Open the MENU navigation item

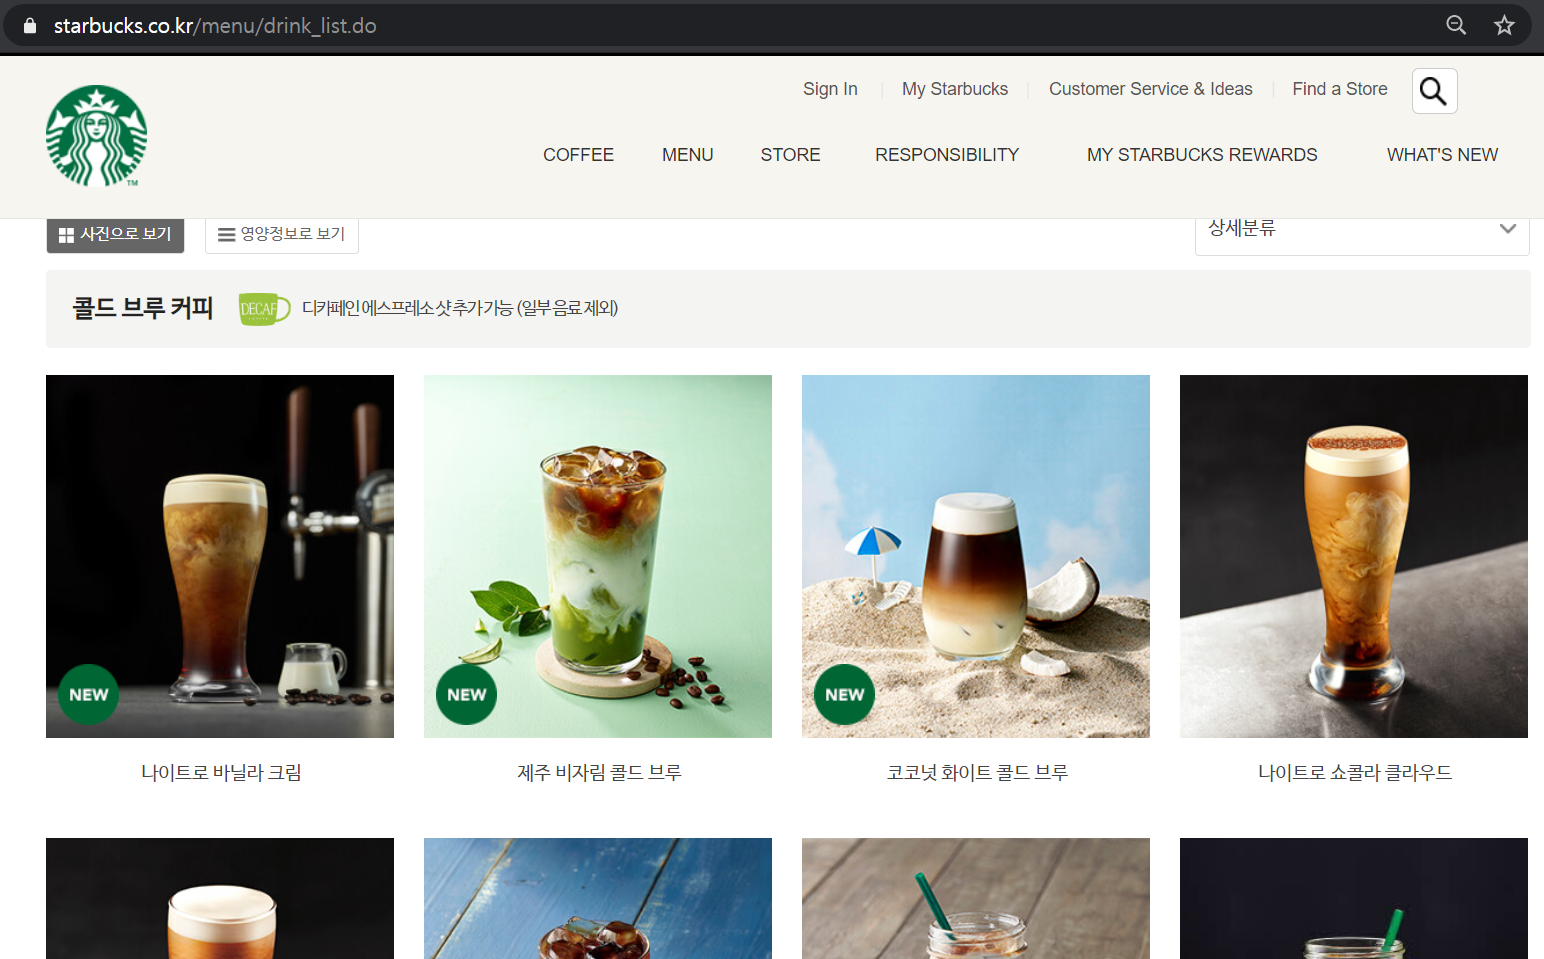click(x=687, y=155)
